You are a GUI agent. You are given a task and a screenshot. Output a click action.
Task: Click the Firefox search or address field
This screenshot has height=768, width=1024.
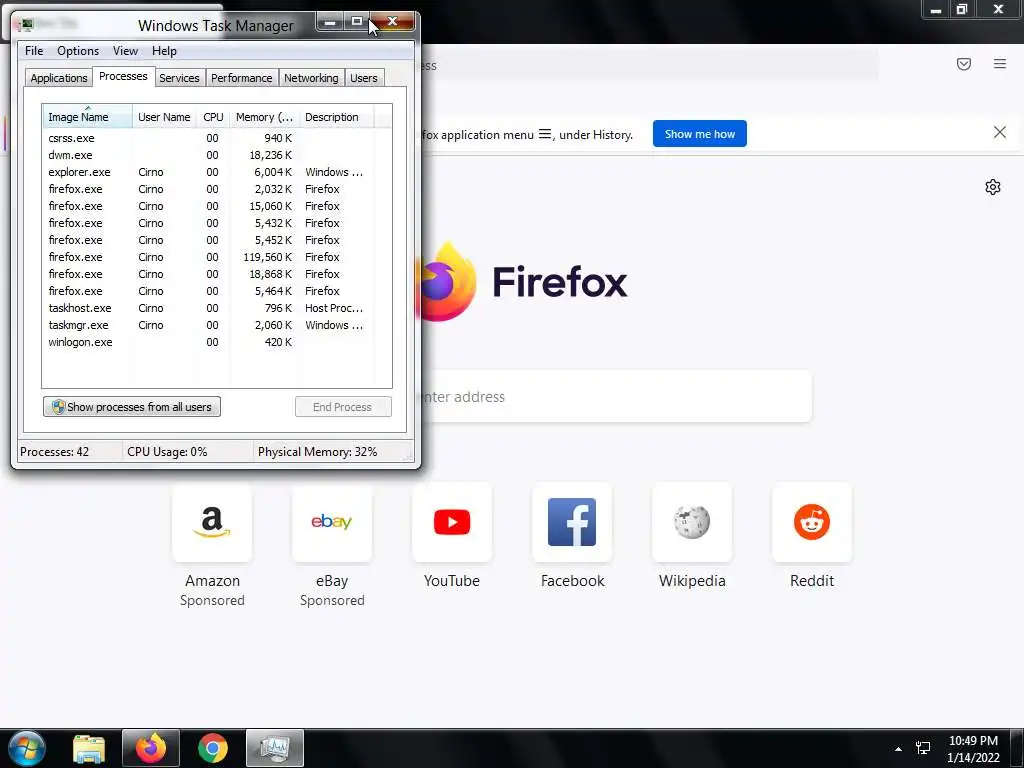coord(614,396)
